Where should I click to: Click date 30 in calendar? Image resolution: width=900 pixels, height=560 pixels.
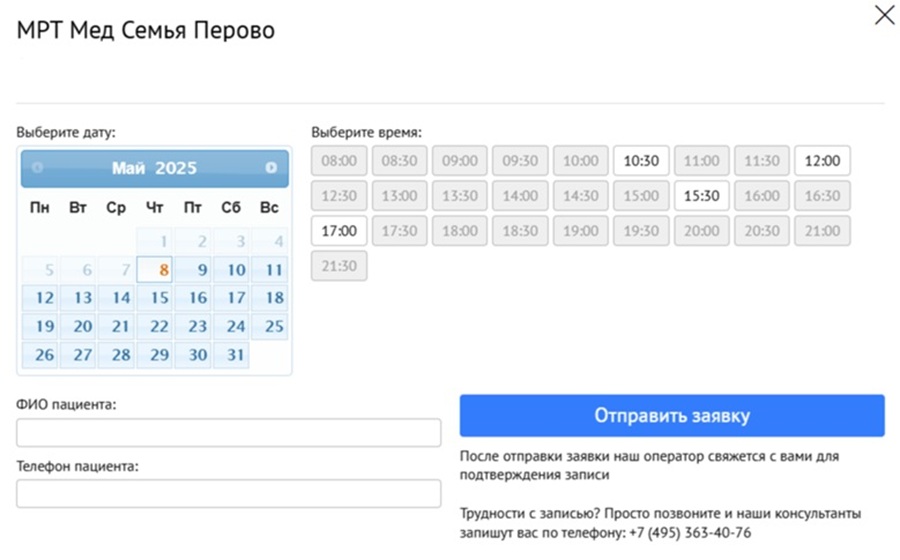193,355
